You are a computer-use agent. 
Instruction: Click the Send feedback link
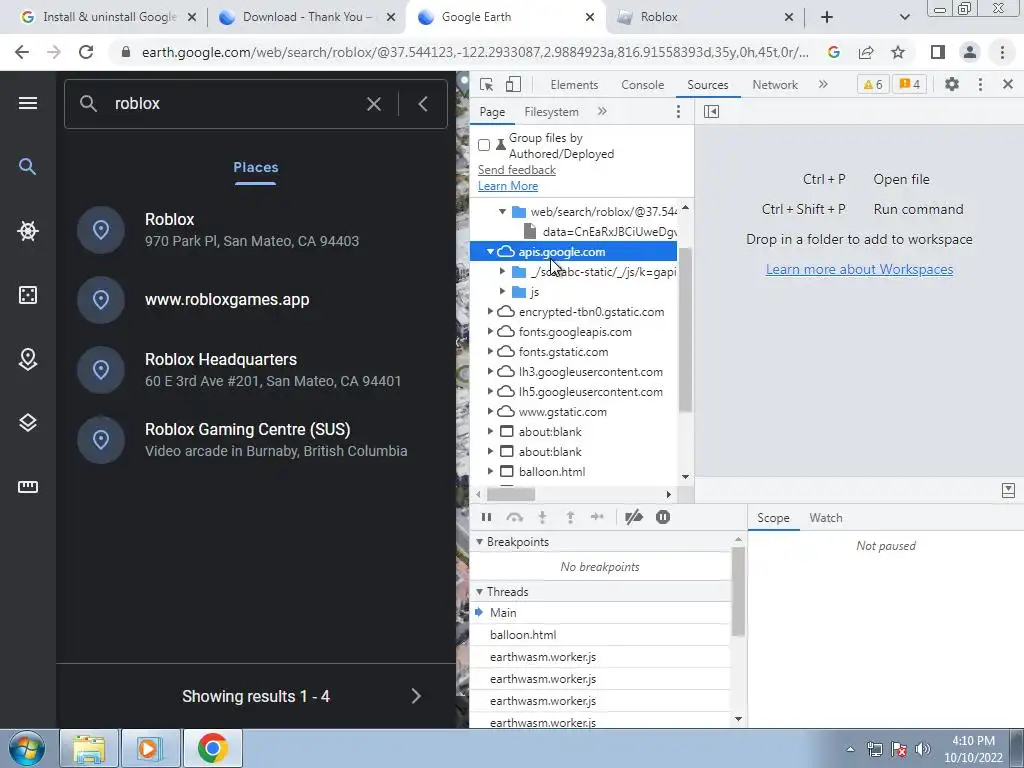517,170
